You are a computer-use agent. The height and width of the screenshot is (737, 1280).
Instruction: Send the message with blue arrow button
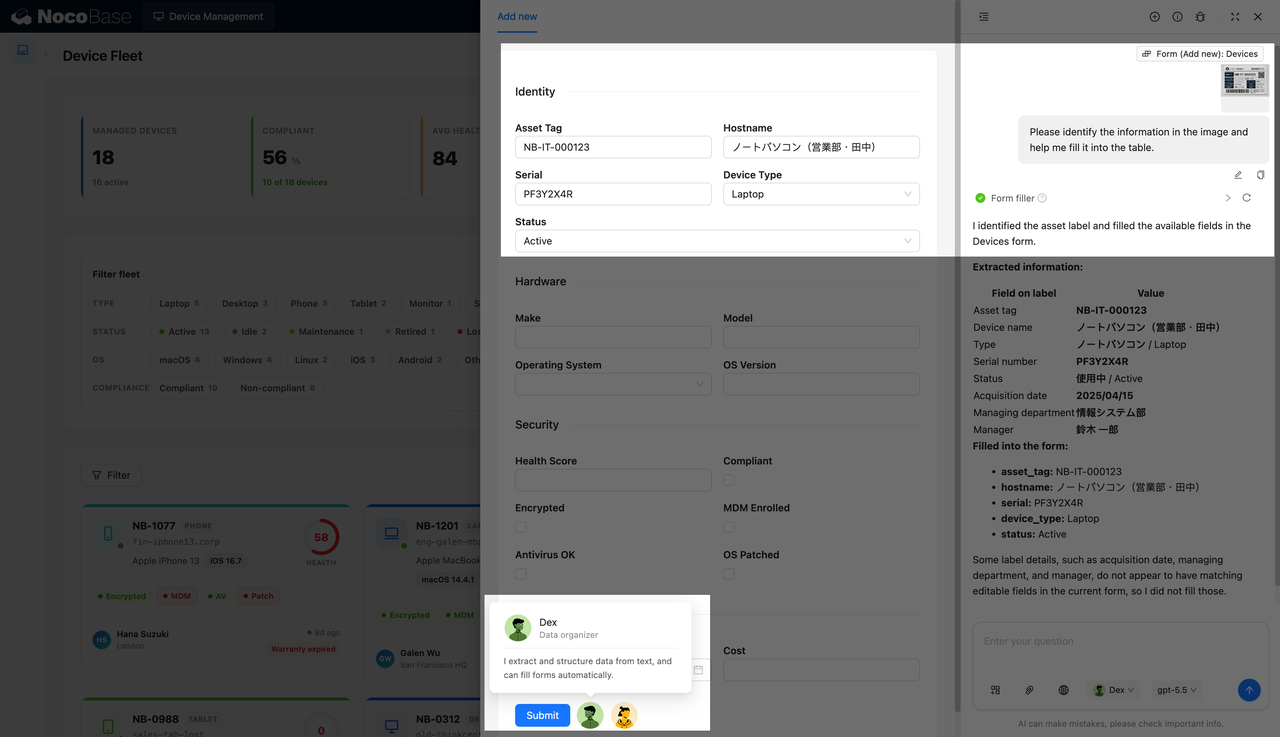coord(1248,690)
